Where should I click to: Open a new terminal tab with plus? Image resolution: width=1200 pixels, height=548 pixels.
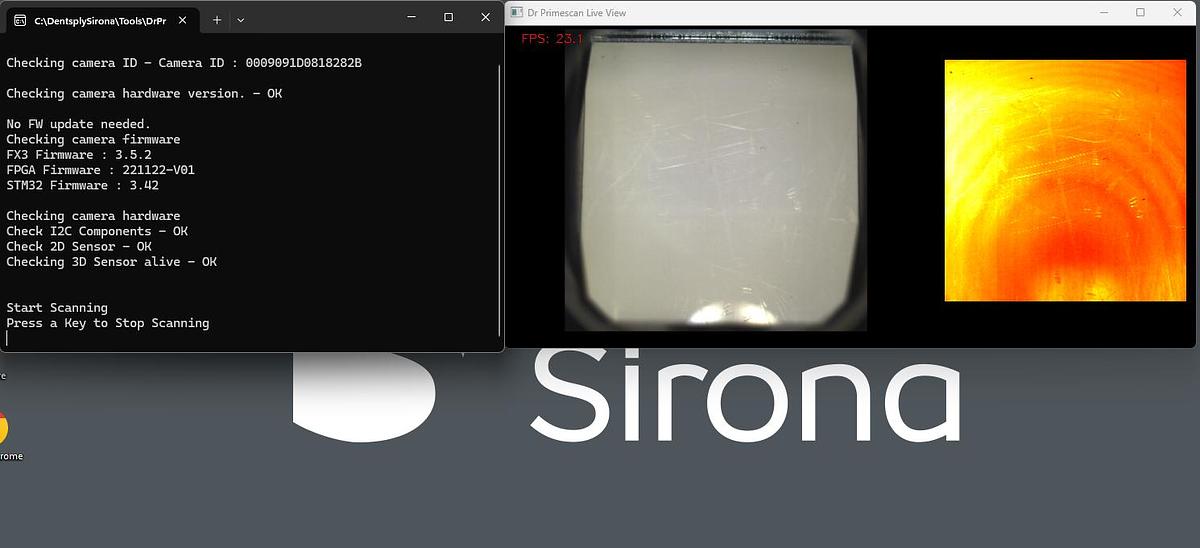coord(217,19)
